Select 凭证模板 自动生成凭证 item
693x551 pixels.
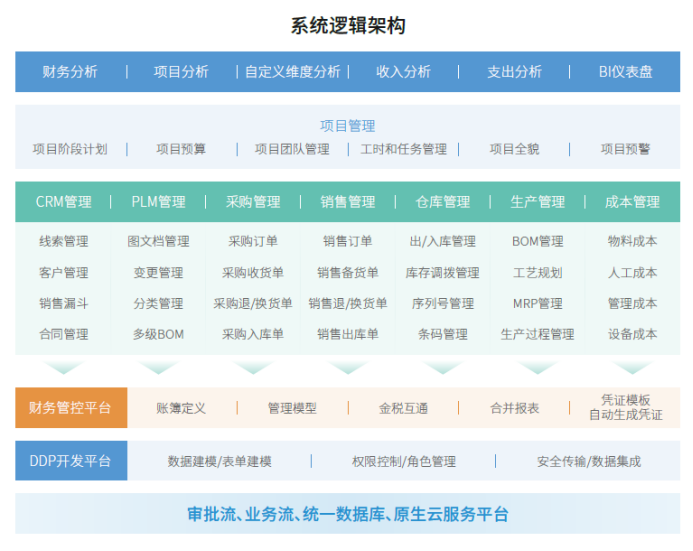[625, 407]
